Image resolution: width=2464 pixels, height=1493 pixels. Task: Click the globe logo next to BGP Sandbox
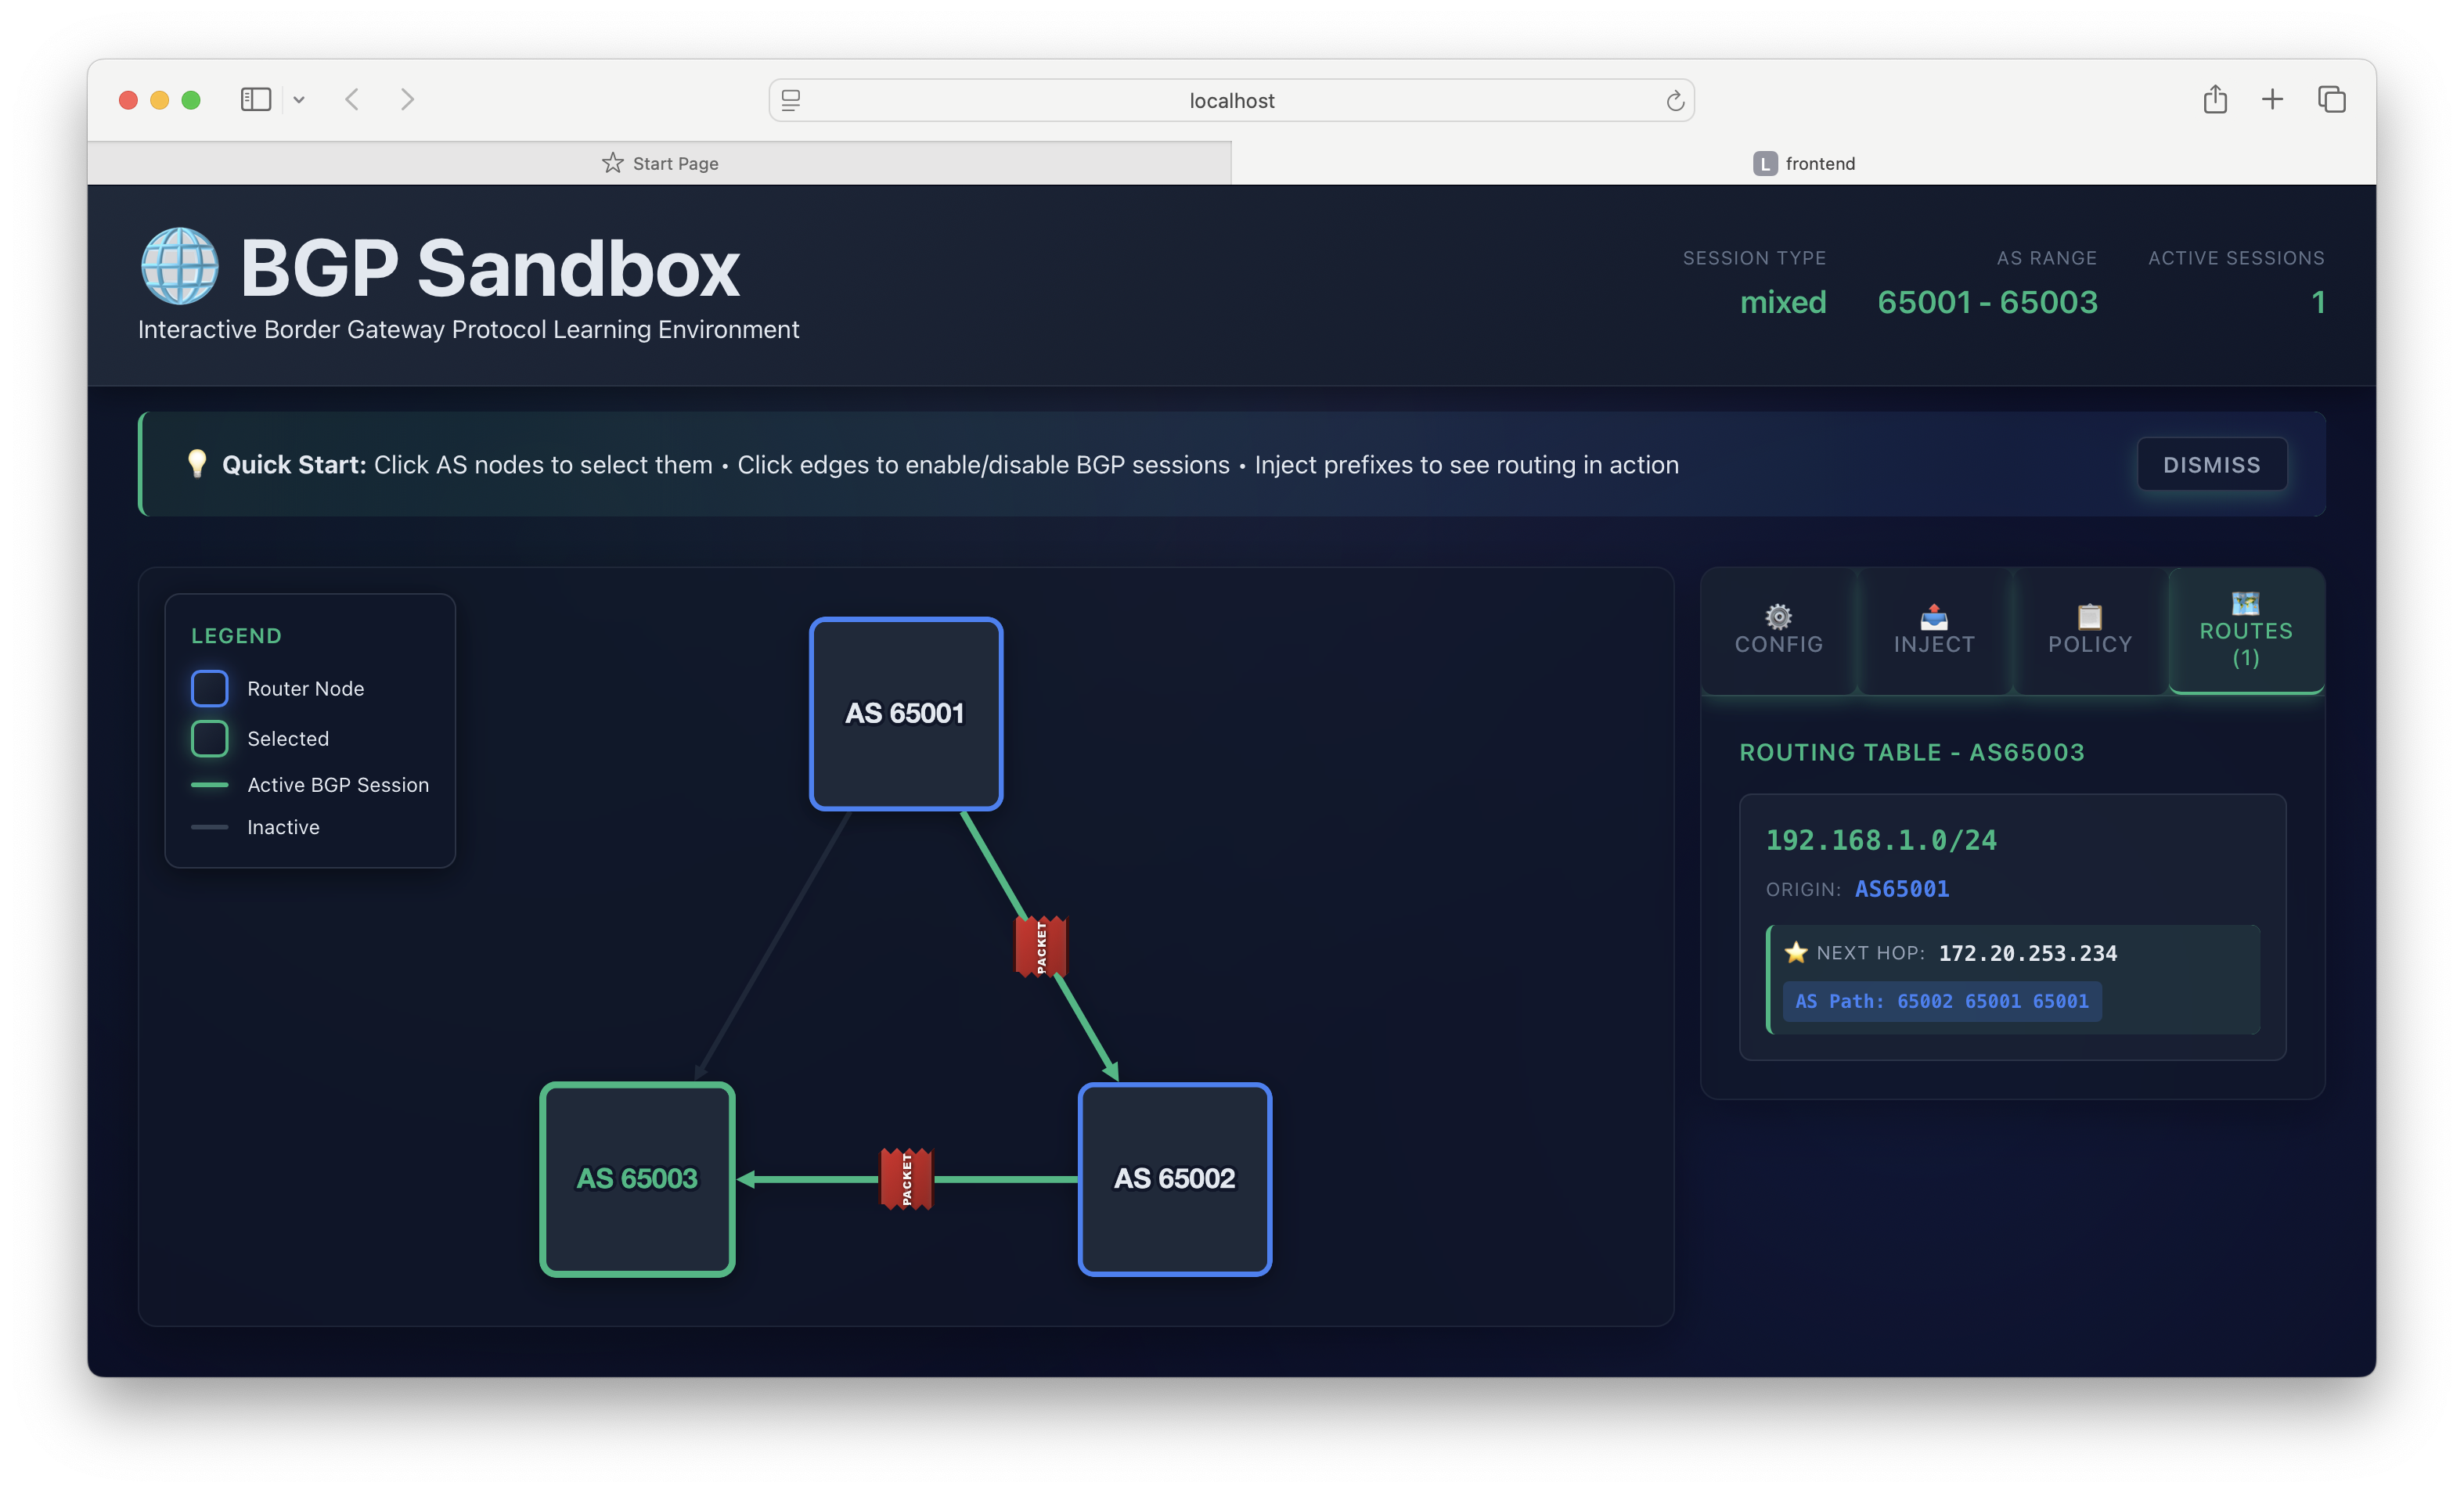(x=180, y=267)
